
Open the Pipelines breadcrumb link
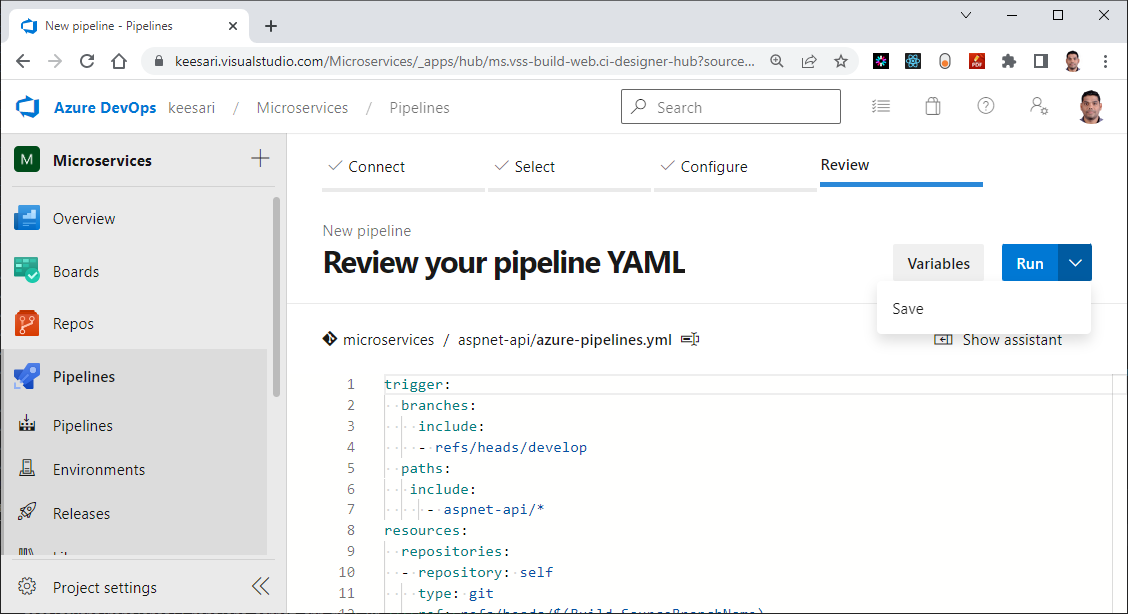pyautogui.click(x=419, y=107)
